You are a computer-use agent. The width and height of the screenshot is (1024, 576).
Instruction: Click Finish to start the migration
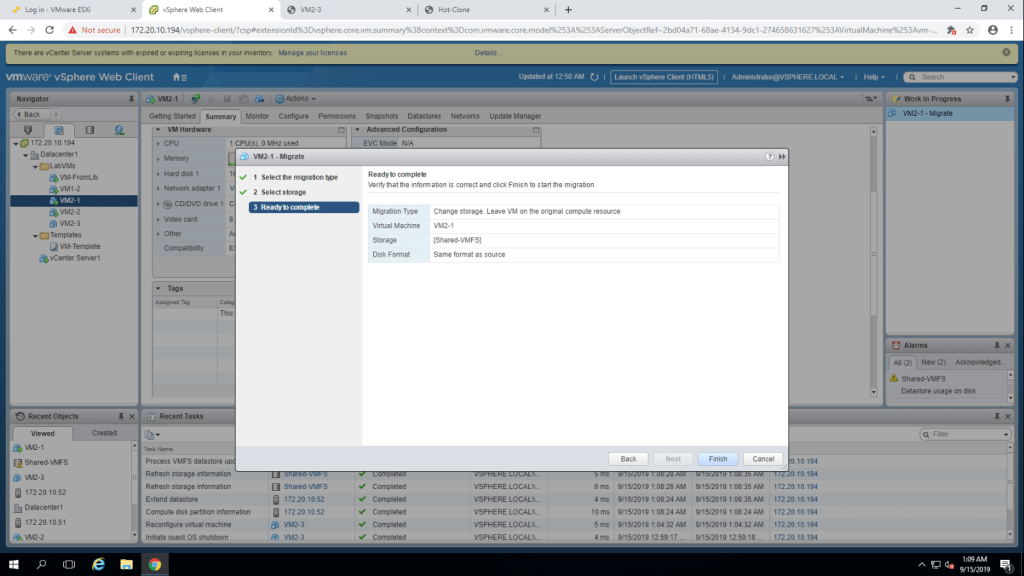click(717, 459)
